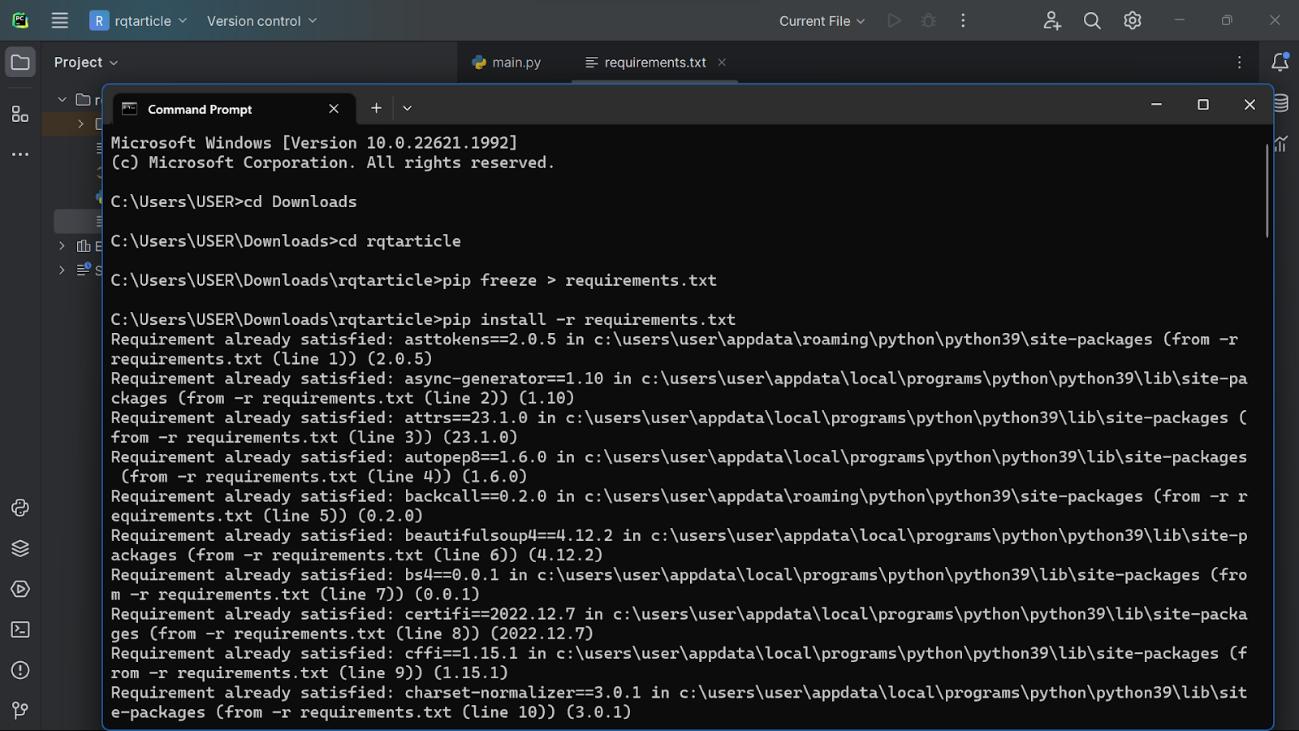Open Command Prompt new-tab profile dropdown

407,108
